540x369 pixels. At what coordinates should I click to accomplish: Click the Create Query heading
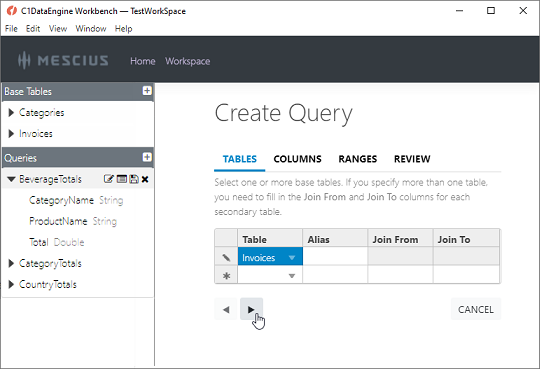click(x=284, y=113)
